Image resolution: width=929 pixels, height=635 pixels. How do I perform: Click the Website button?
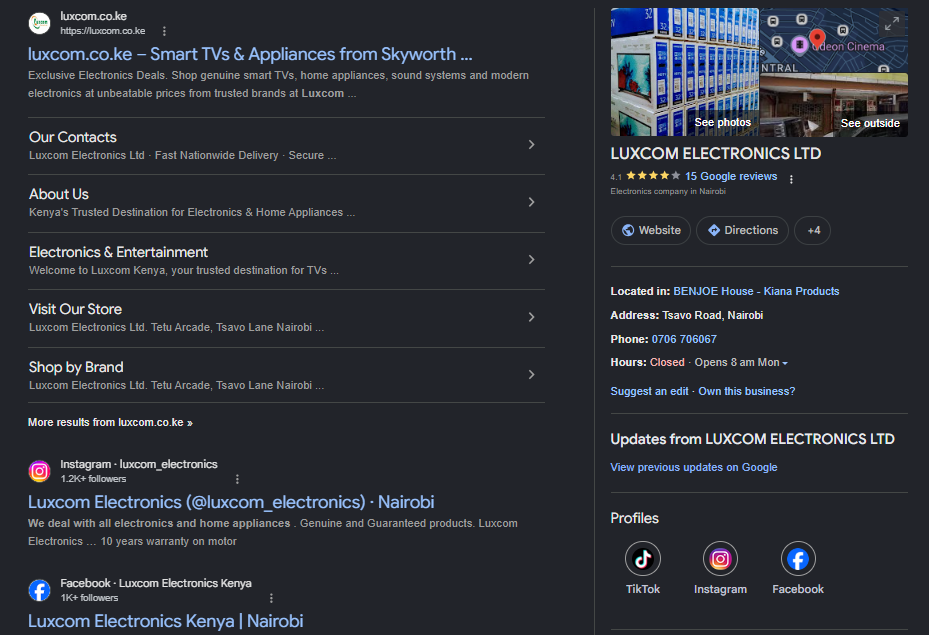(651, 230)
